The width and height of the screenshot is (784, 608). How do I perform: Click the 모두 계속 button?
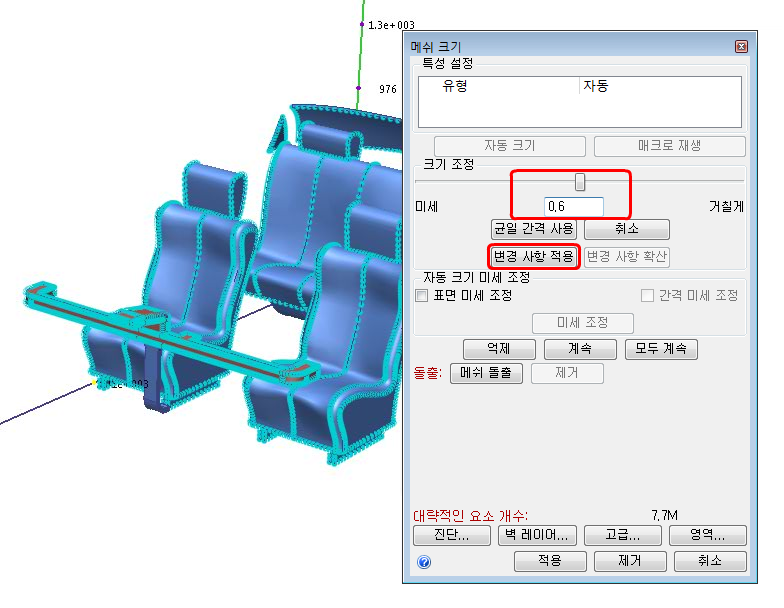point(661,348)
